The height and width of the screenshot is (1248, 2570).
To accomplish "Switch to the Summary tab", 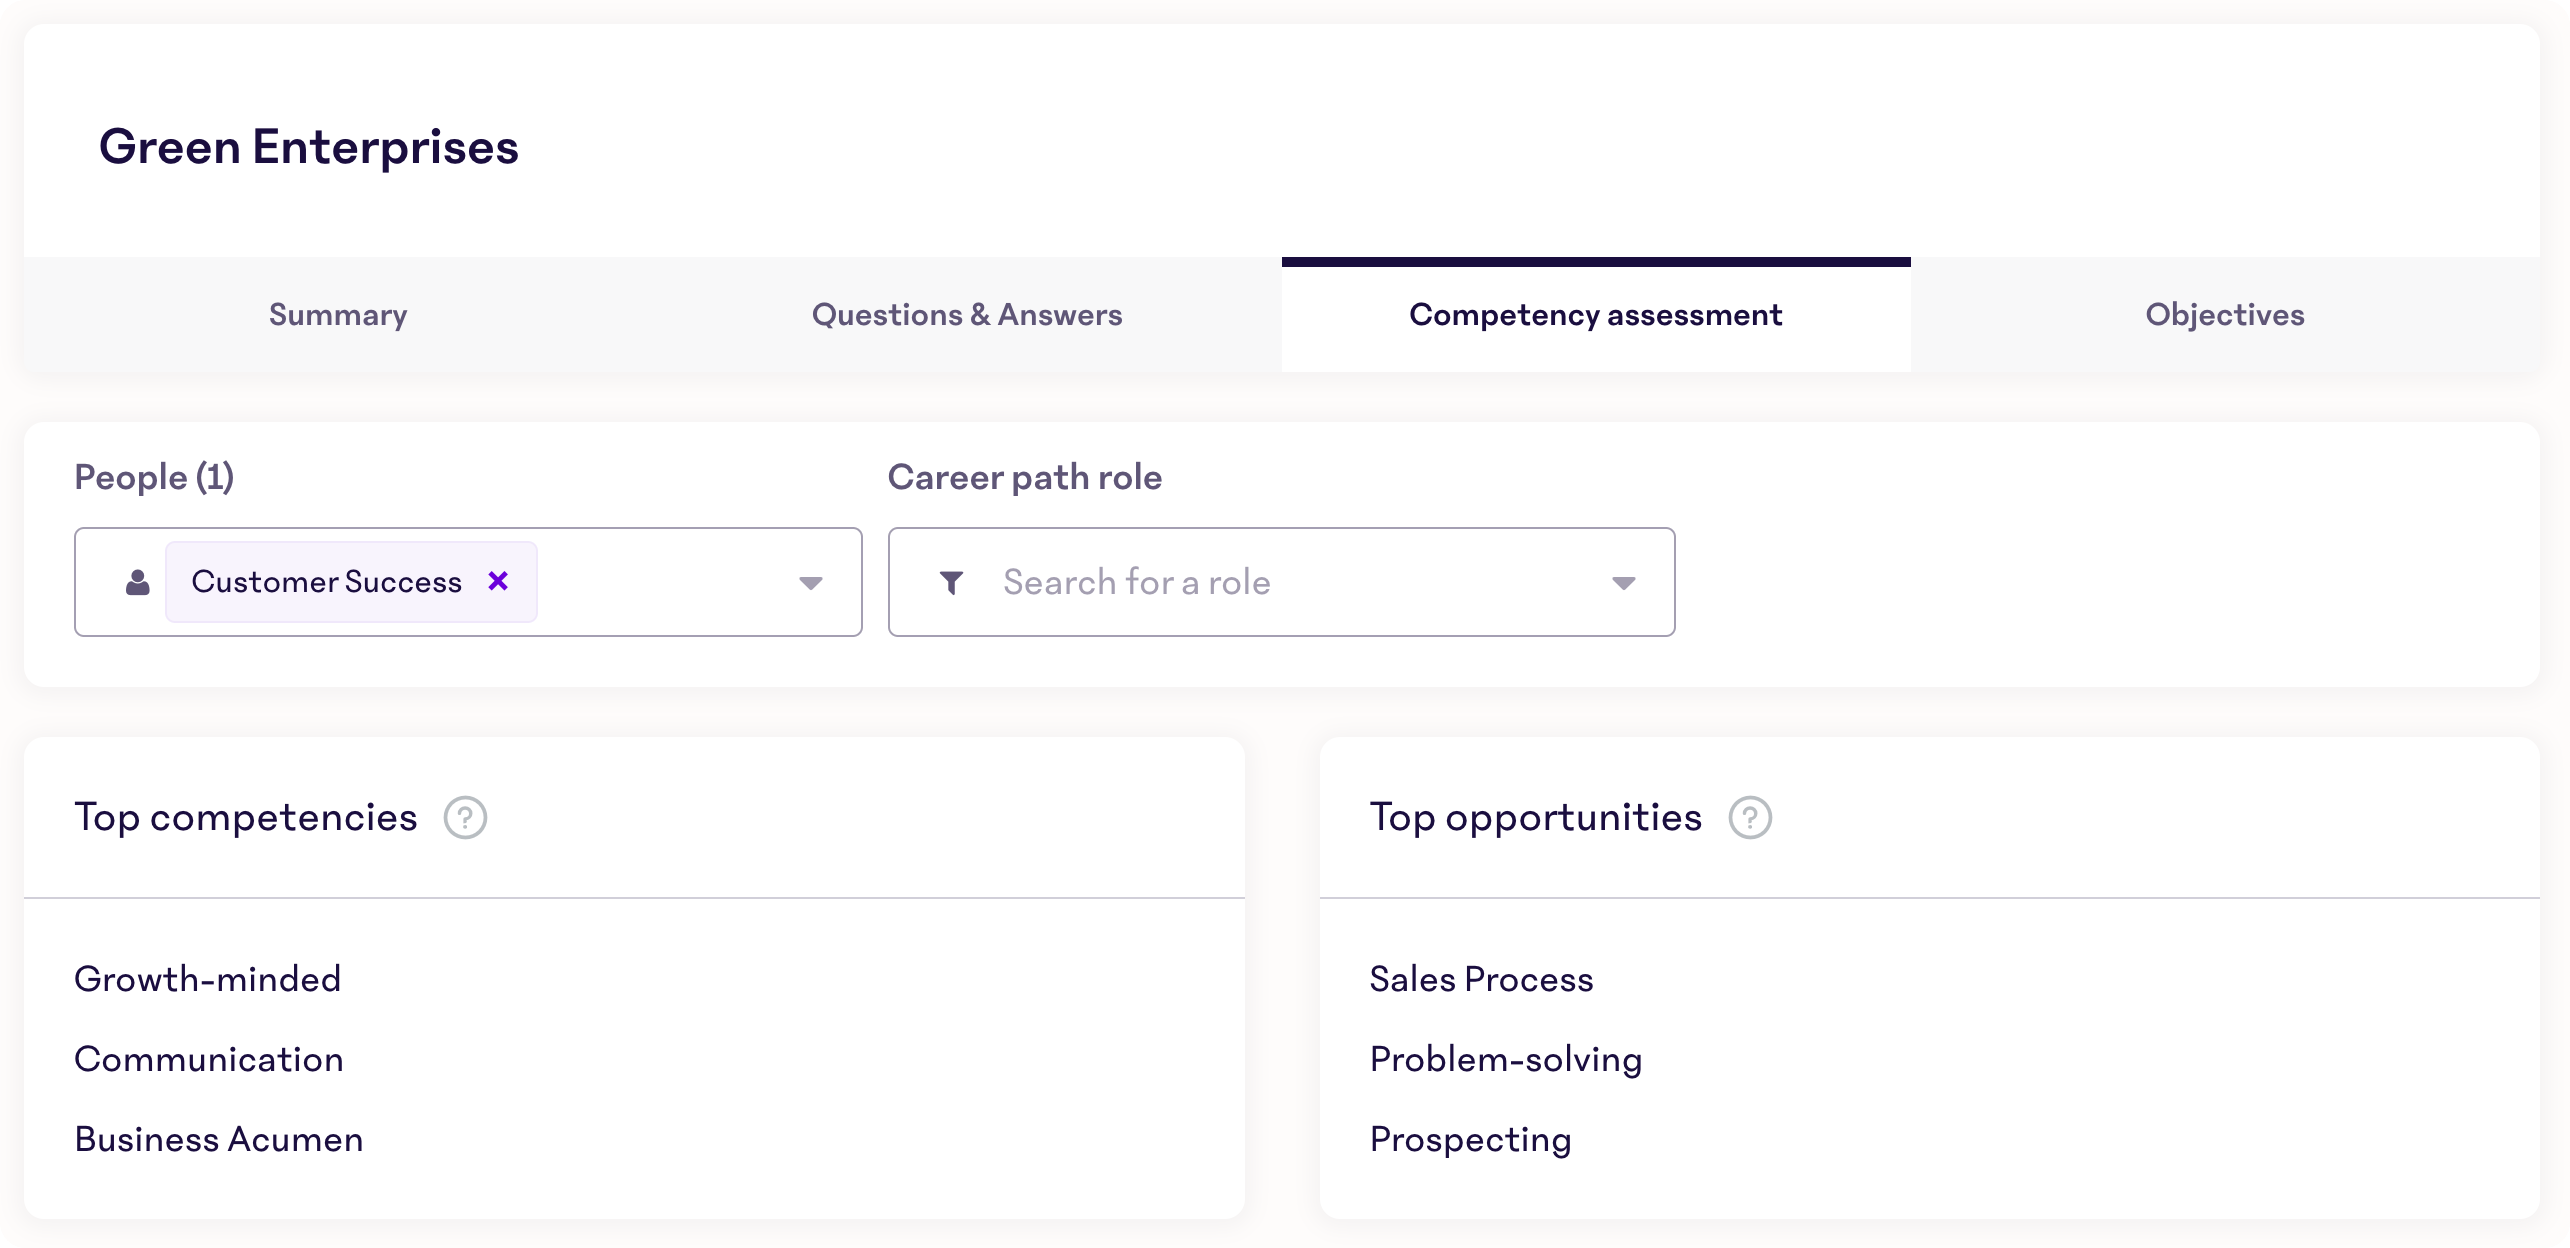I will [338, 315].
